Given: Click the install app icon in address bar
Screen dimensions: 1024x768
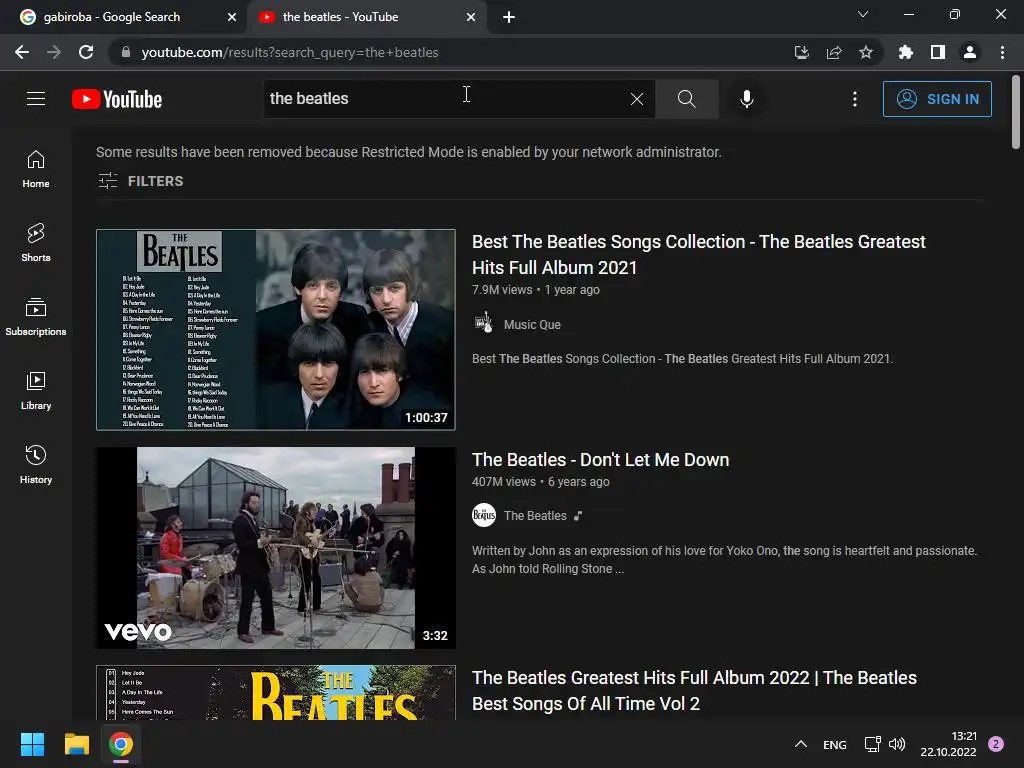Looking at the screenshot, I should (801, 52).
